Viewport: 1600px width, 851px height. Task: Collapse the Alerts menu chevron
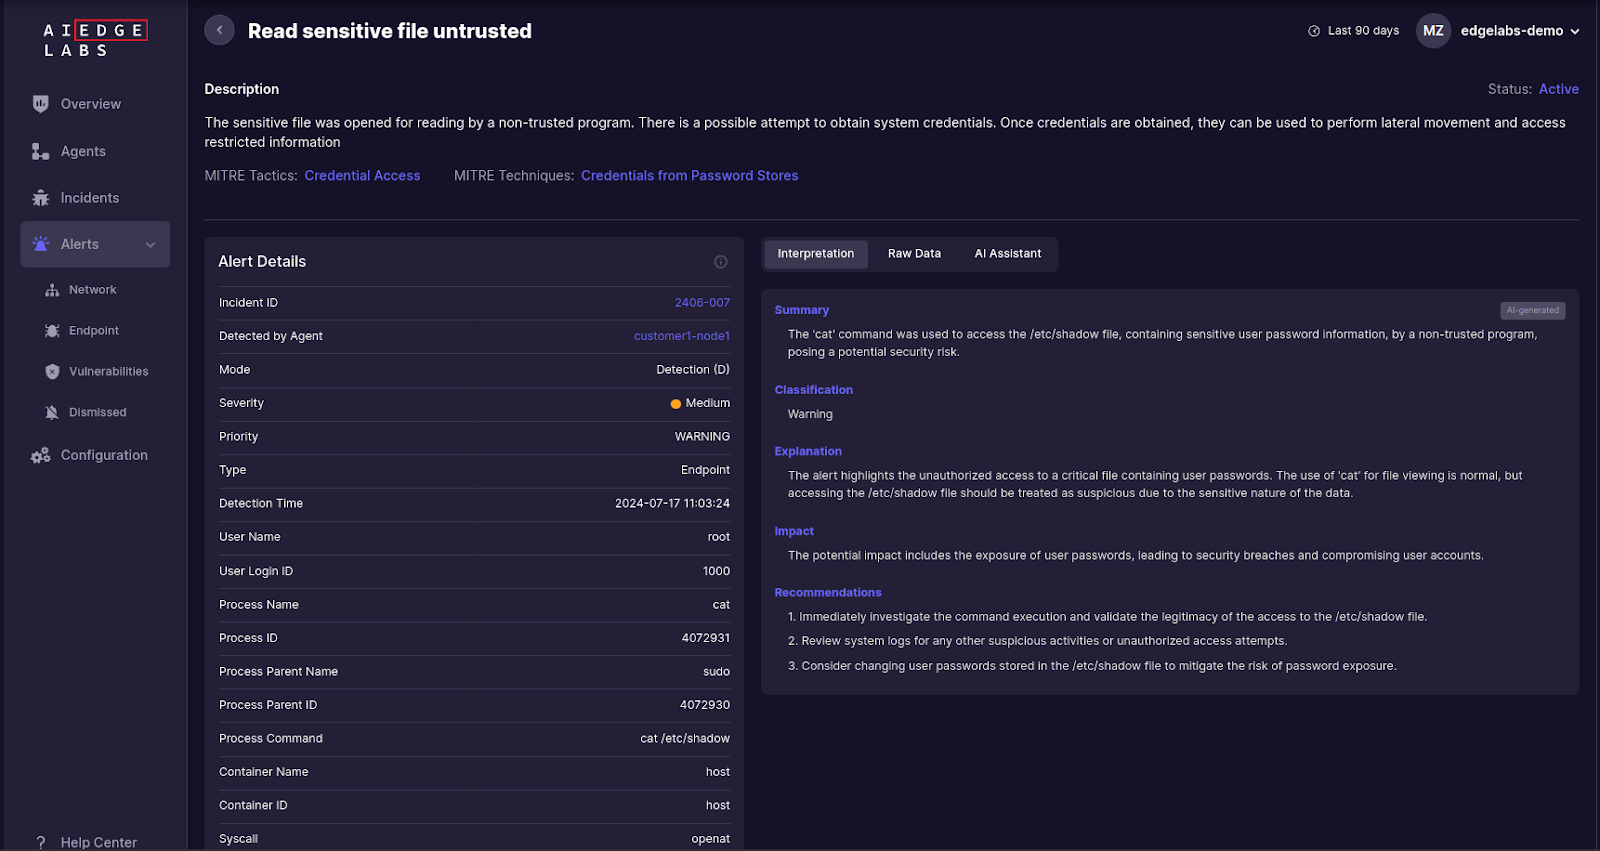151,245
